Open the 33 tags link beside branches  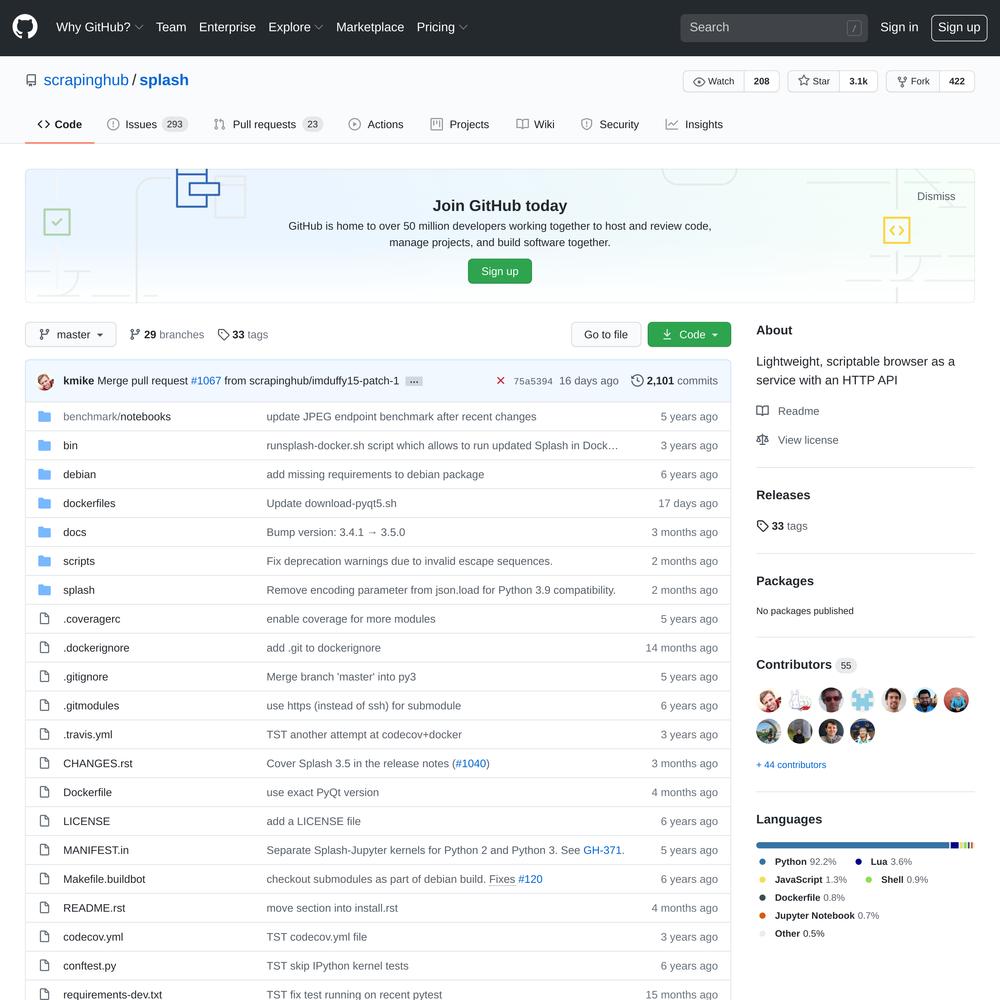pos(243,335)
